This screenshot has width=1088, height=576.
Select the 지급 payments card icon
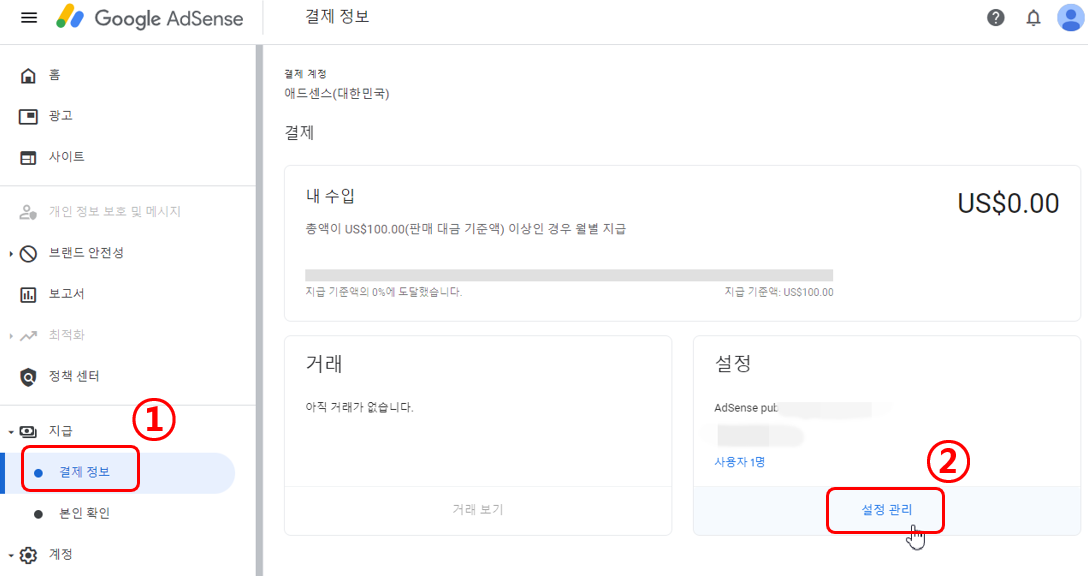pyautogui.click(x=30, y=430)
